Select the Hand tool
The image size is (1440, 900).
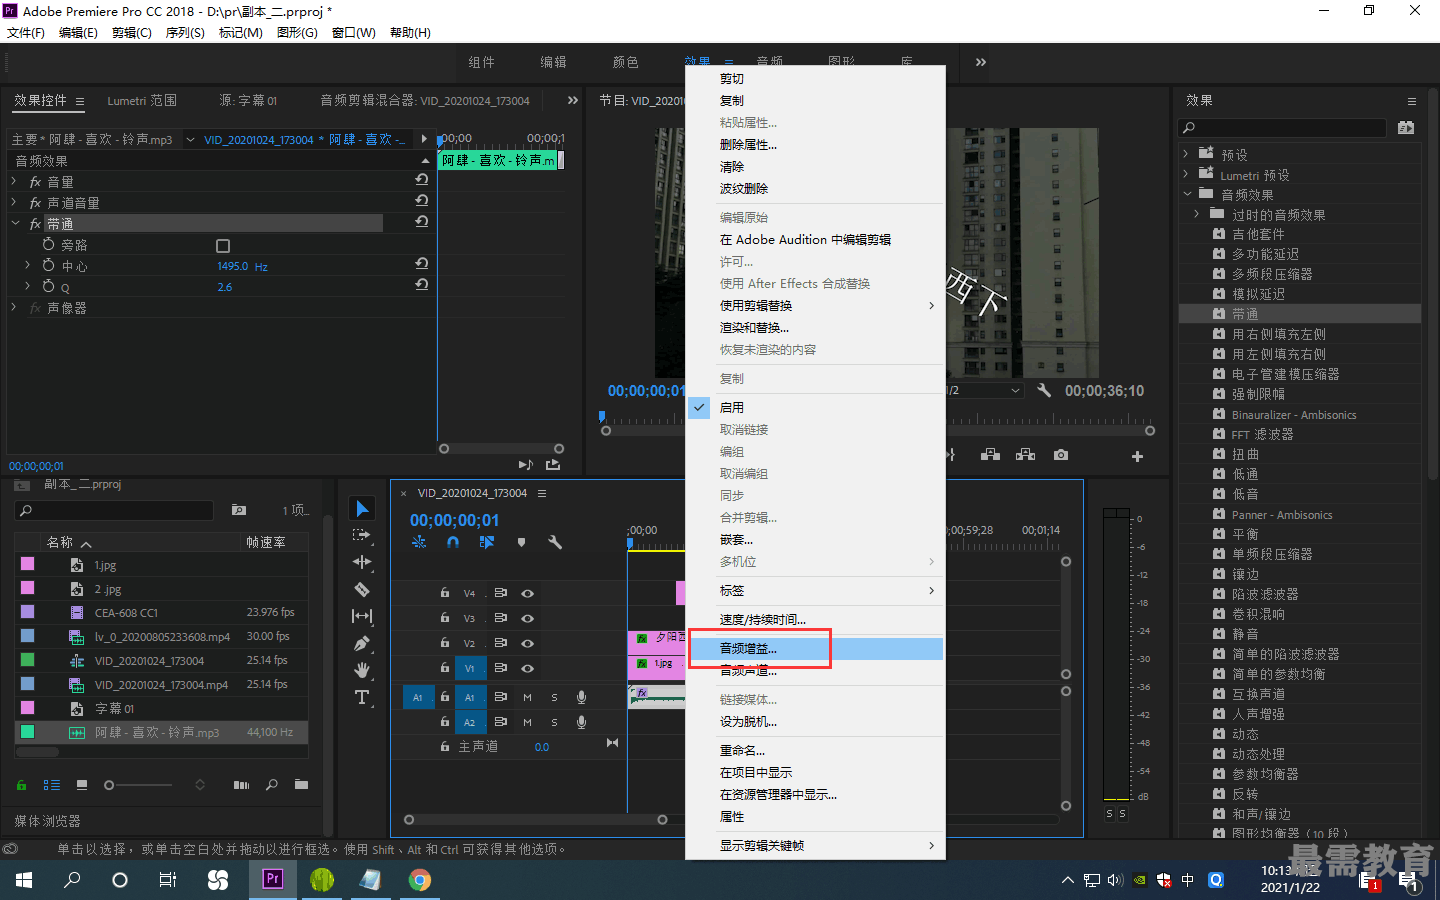362,670
